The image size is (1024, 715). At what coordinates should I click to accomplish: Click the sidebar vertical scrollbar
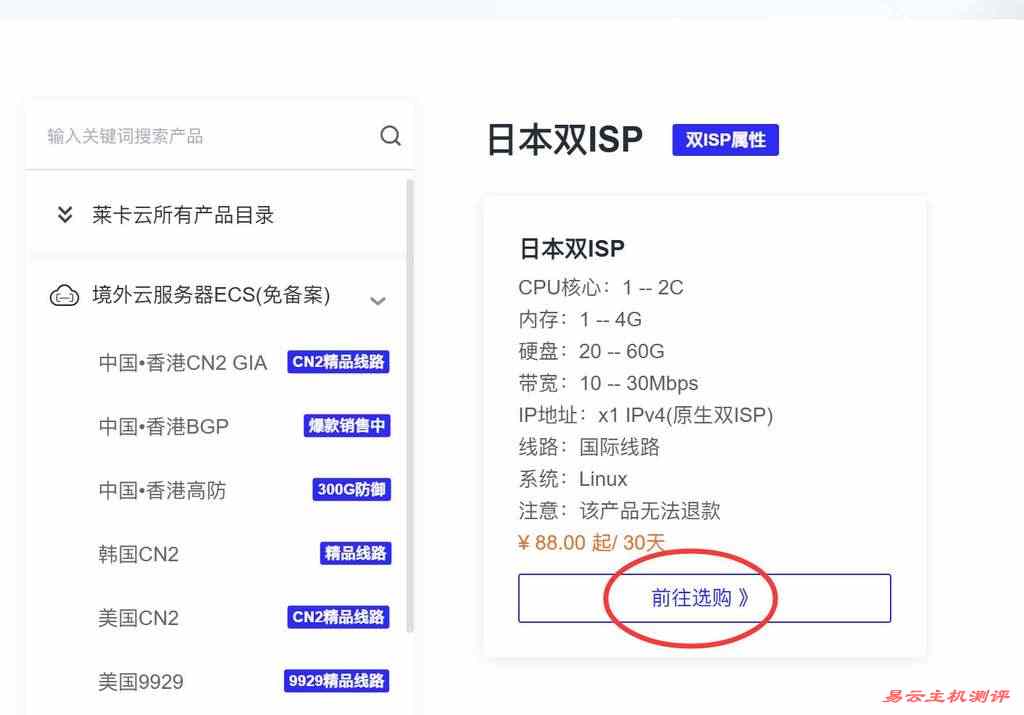(410, 405)
